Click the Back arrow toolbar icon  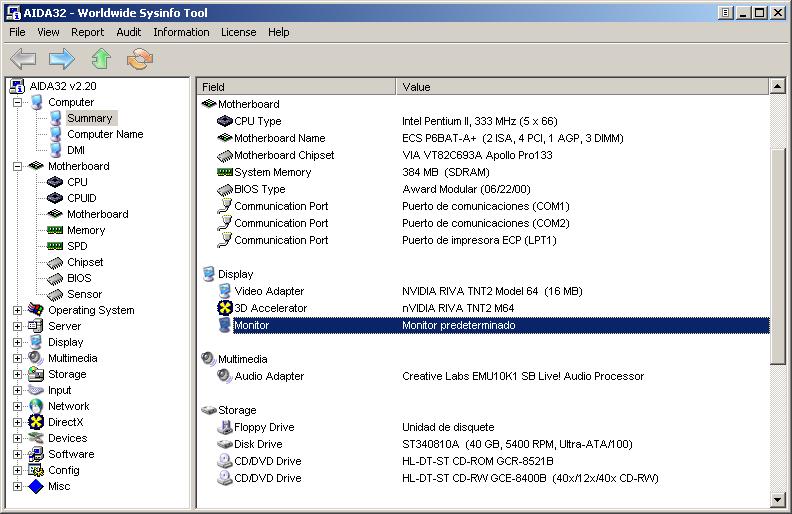23,59
